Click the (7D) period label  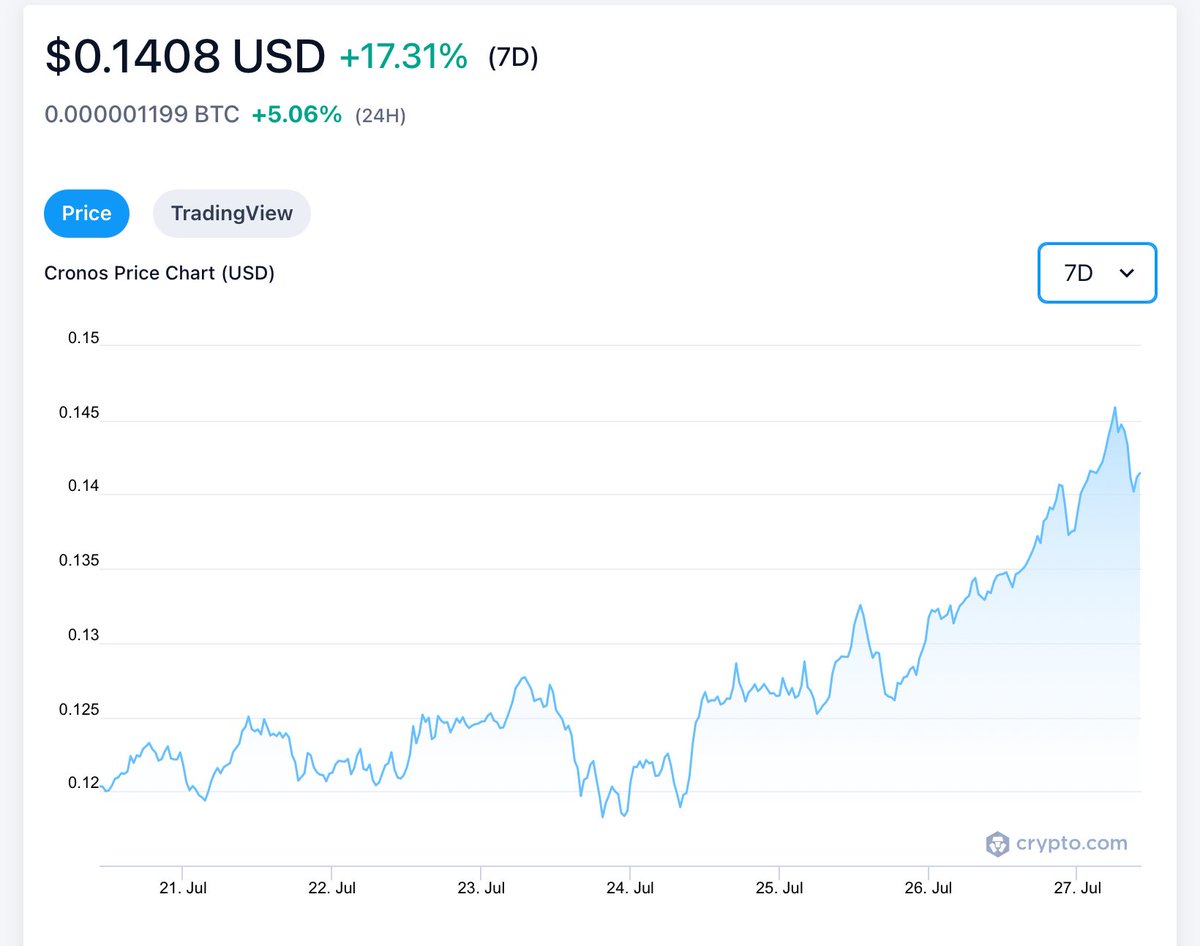click(513, 58)
